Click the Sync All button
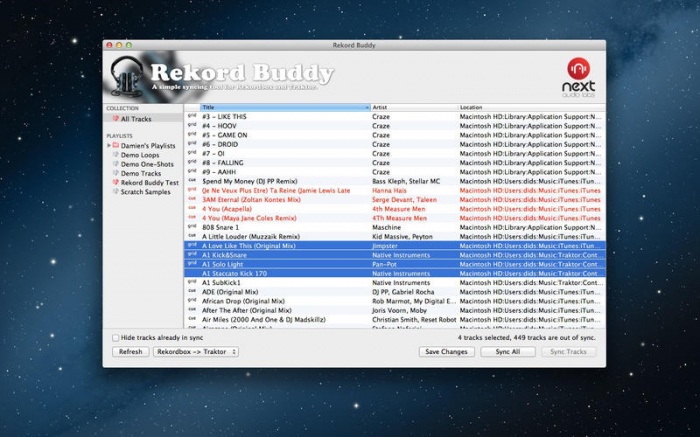This screenshot has height=437, width=700. pyautogui.click(x=507, y=352)
